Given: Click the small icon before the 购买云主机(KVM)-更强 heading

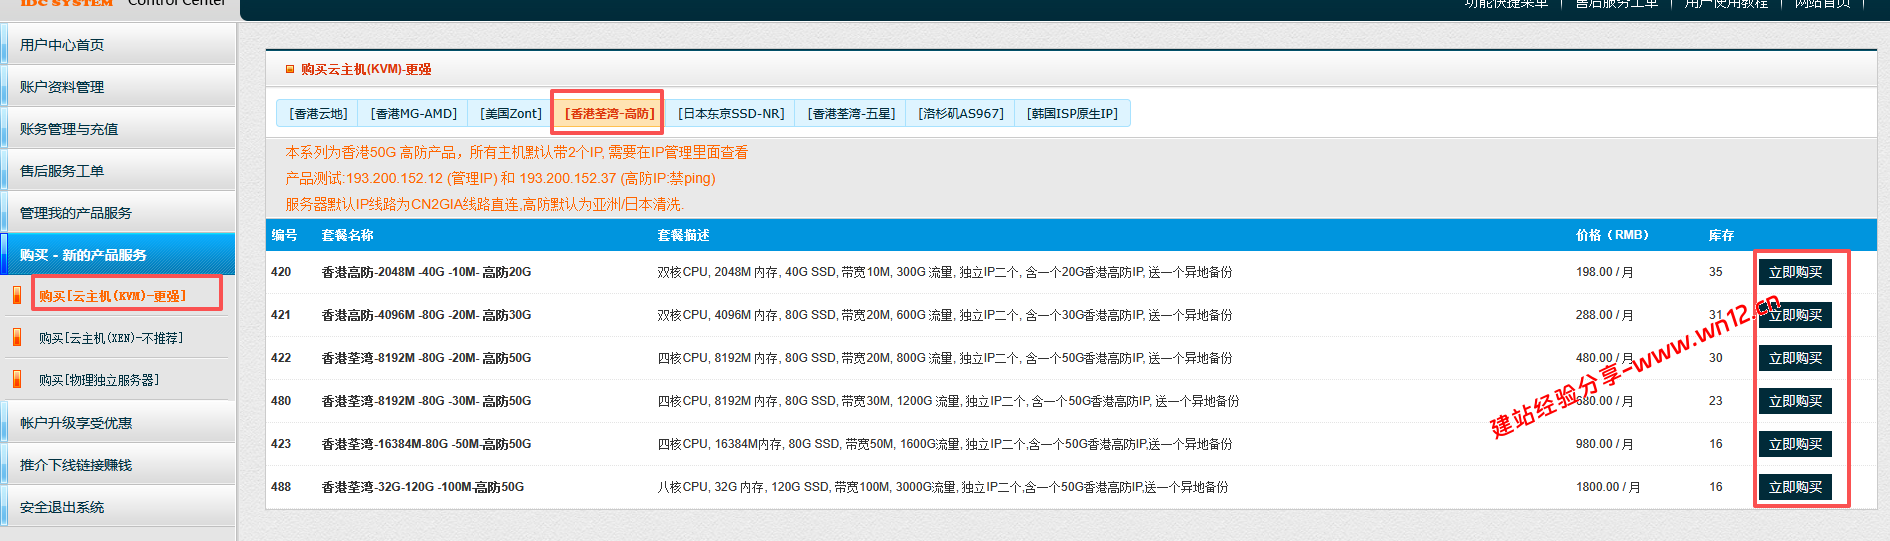Looking at the screenshot, I should point(290,70).
